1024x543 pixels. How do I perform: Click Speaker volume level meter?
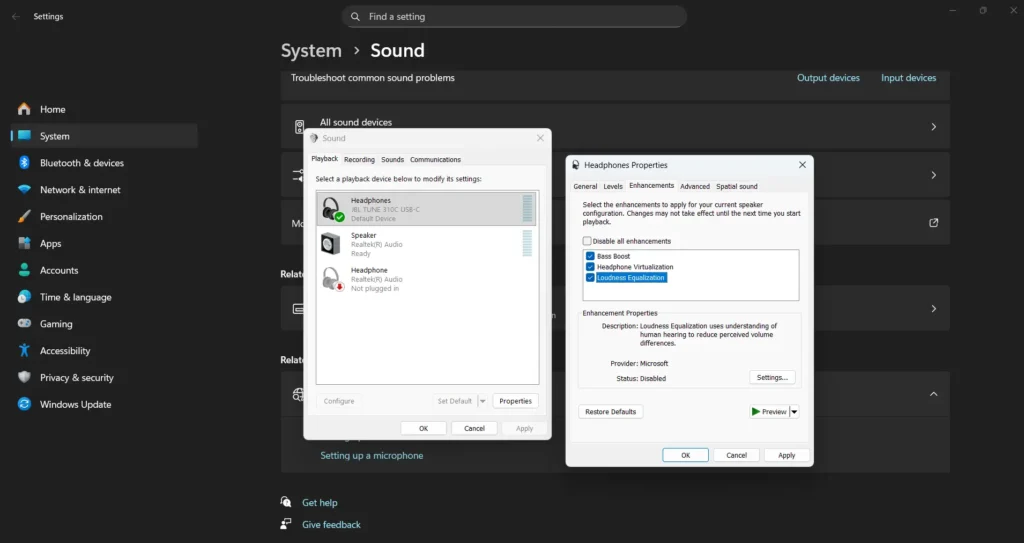(x=527, y=244)
